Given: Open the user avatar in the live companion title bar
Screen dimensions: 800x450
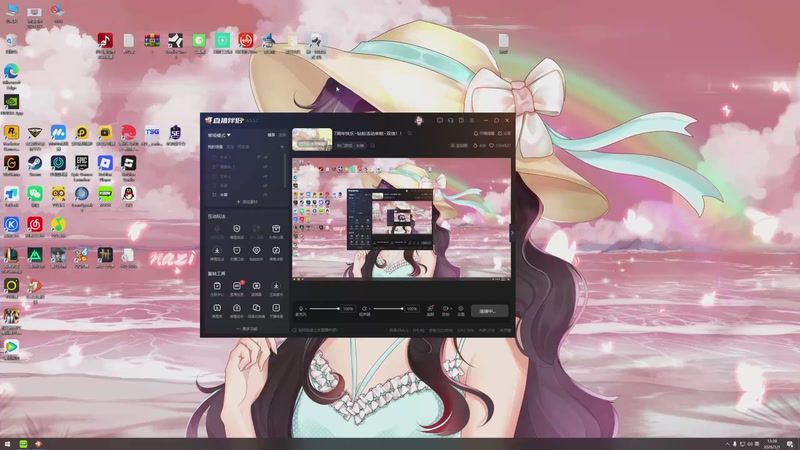Looking at the screenshot, I should tap(419, 120).
